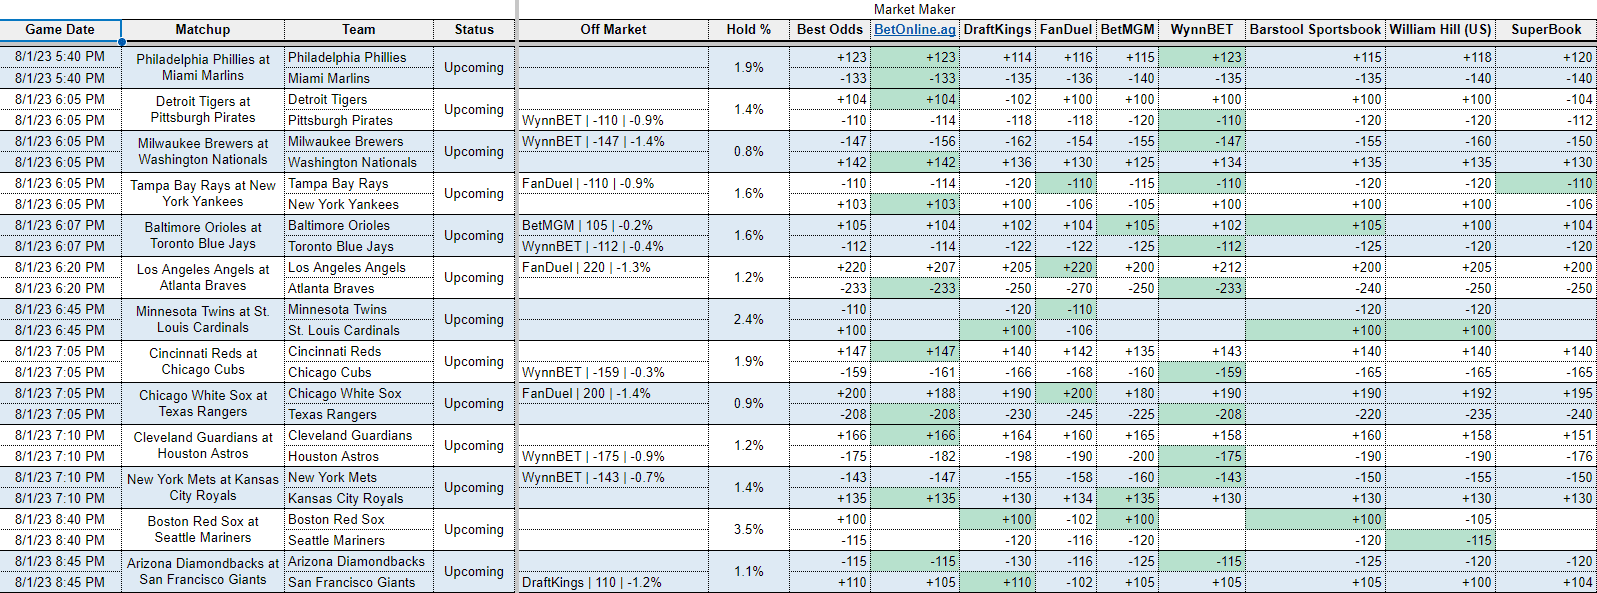1597x593 pixels.
Task: Click the Upcoming status for Diamondbacks-Giants game
Action: 474,571
